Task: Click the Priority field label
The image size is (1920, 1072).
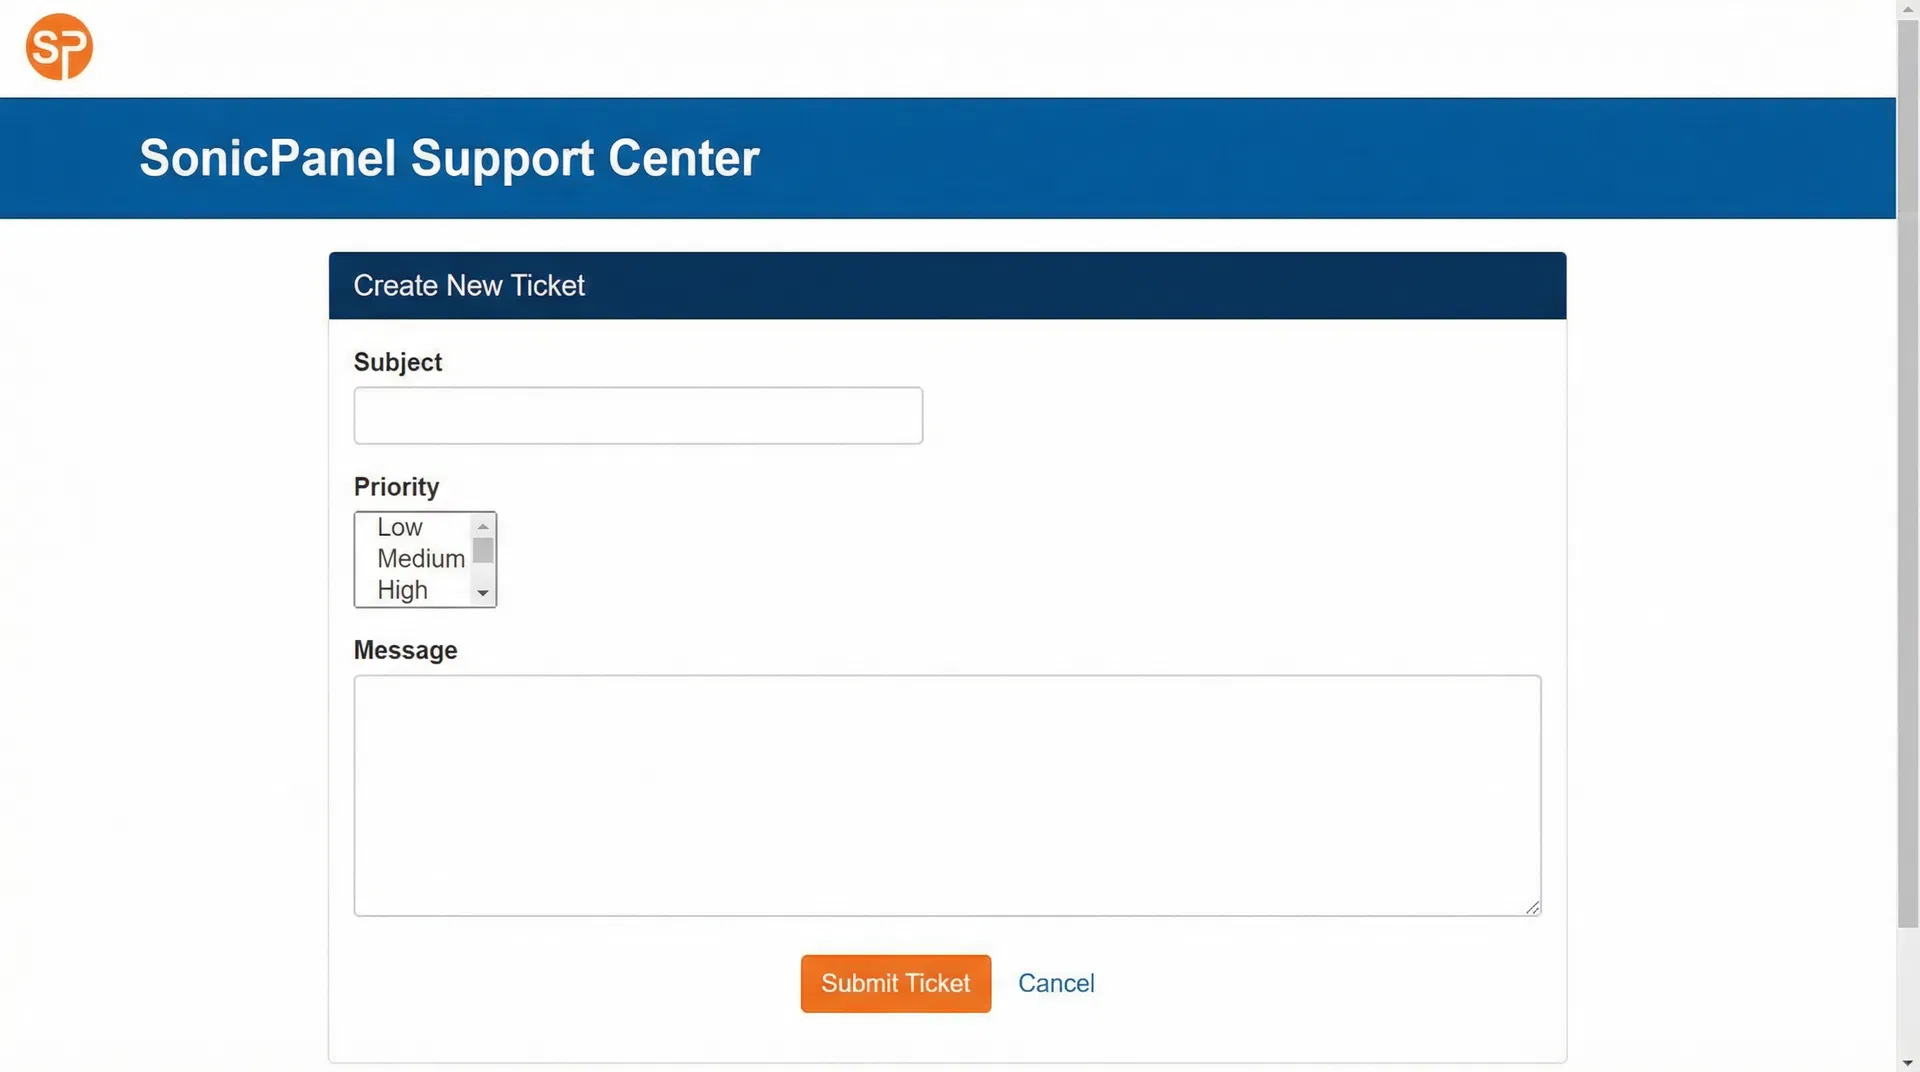Action: click(x=396, y=487)
